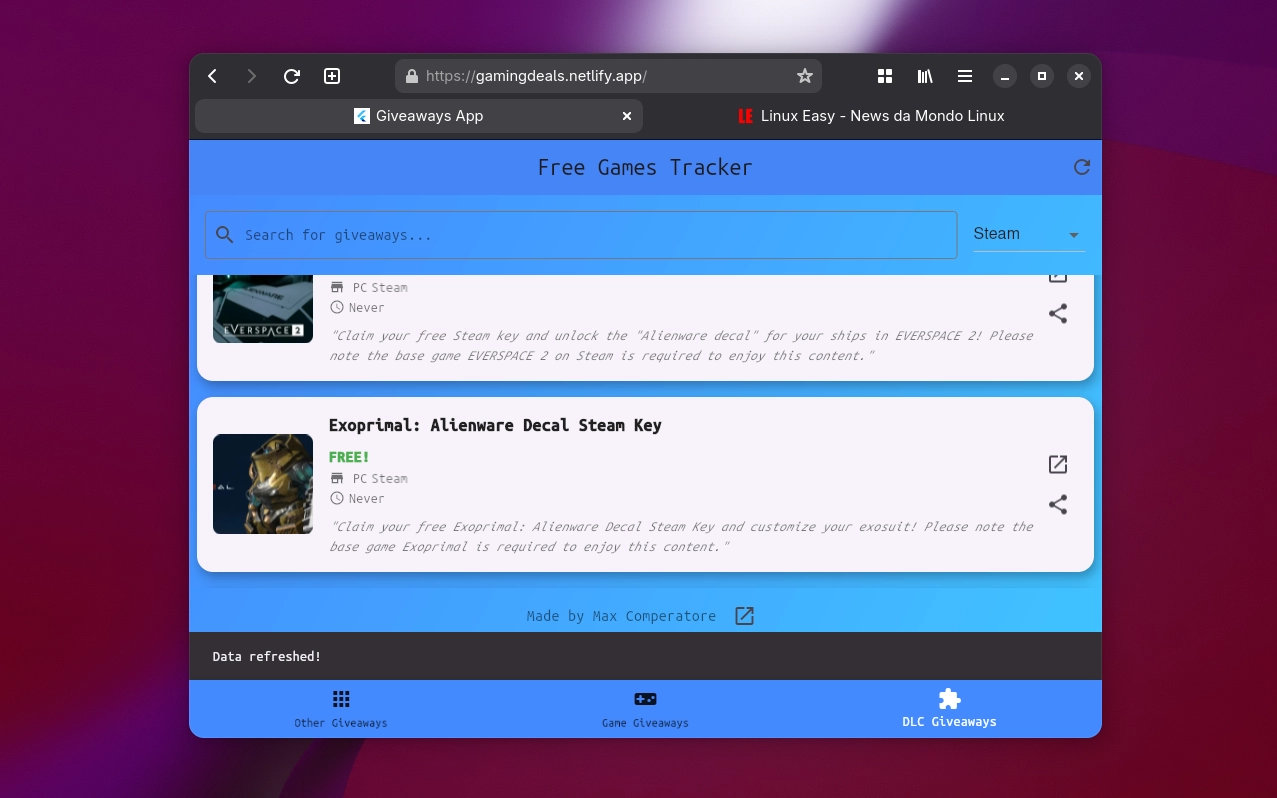Screen dimensions: 1277x798
Task: Reload the page in browser toolbar
Action: 292,76
